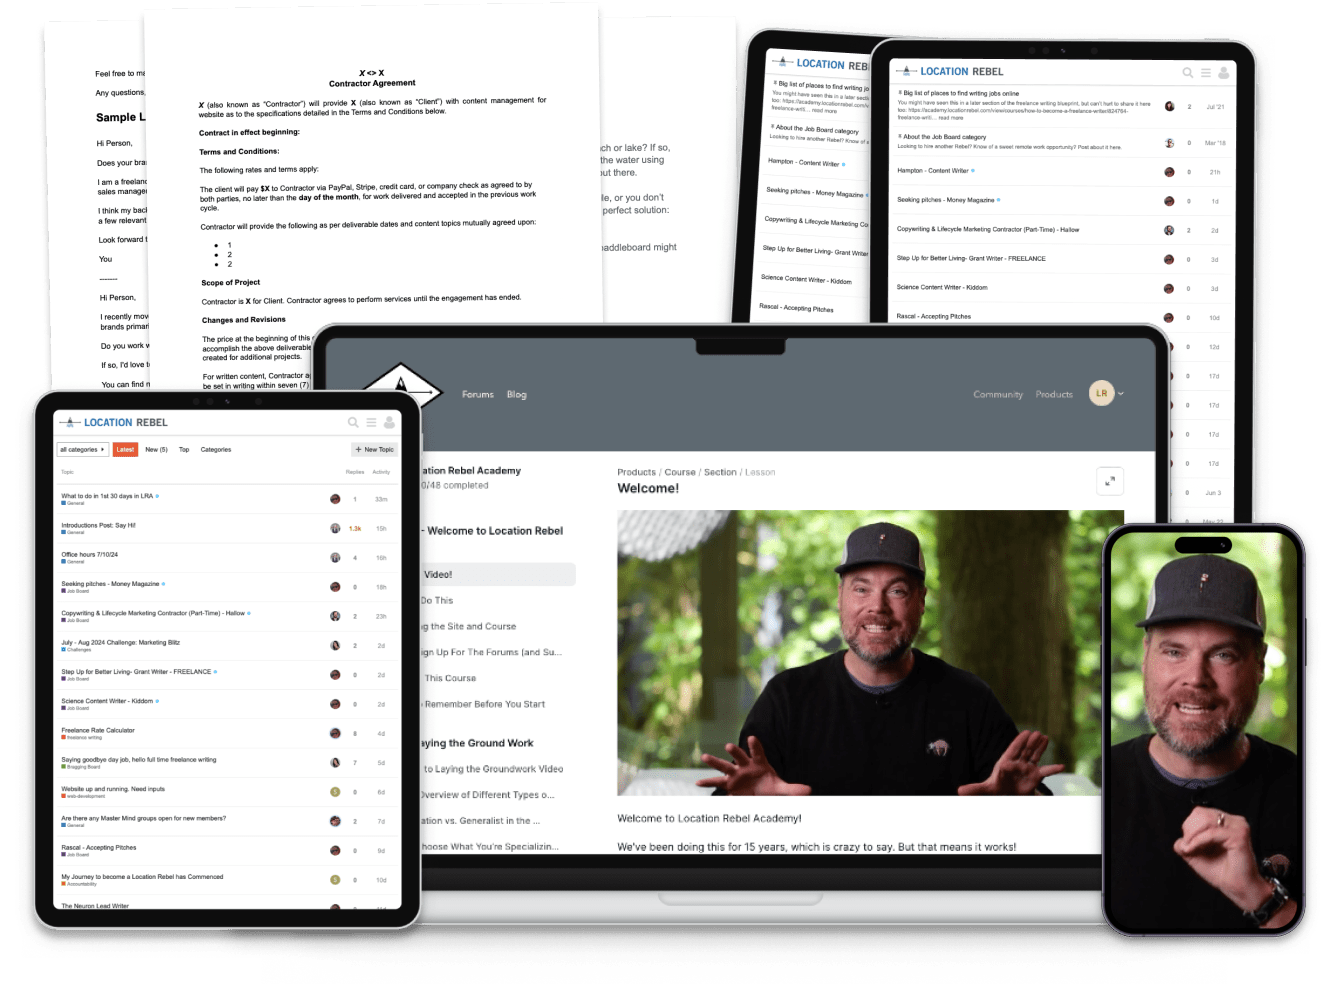1325x984 pixels.
Task: Open the 'all categories' dropdown on left tablet
Action: click(x=82, y=450)
